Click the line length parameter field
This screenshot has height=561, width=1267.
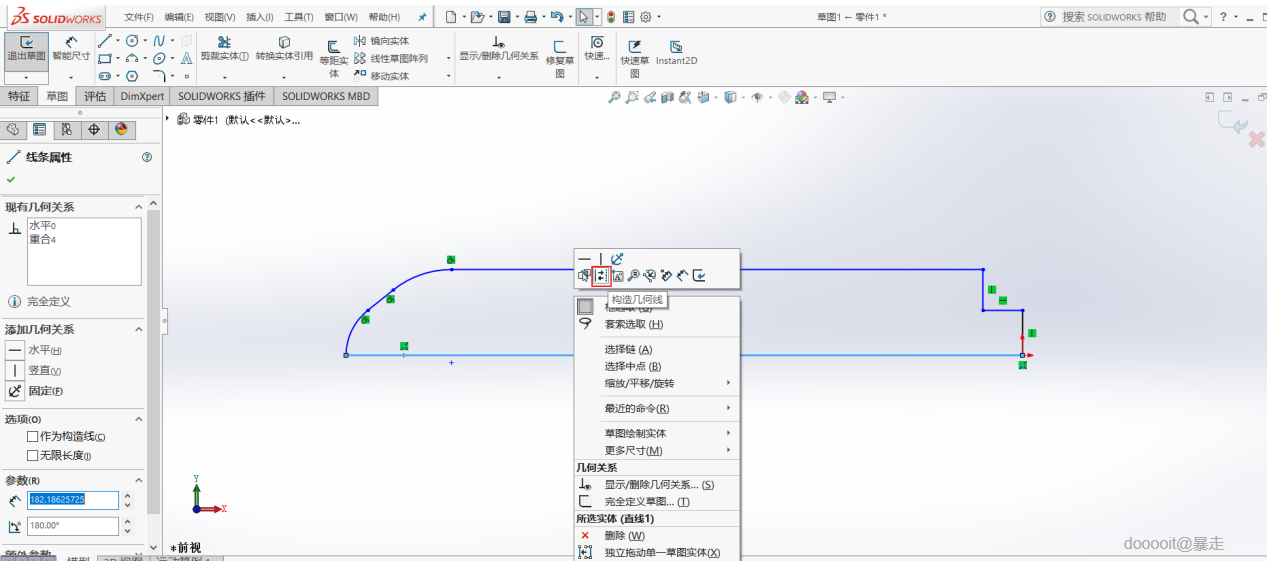pos(72,500)
